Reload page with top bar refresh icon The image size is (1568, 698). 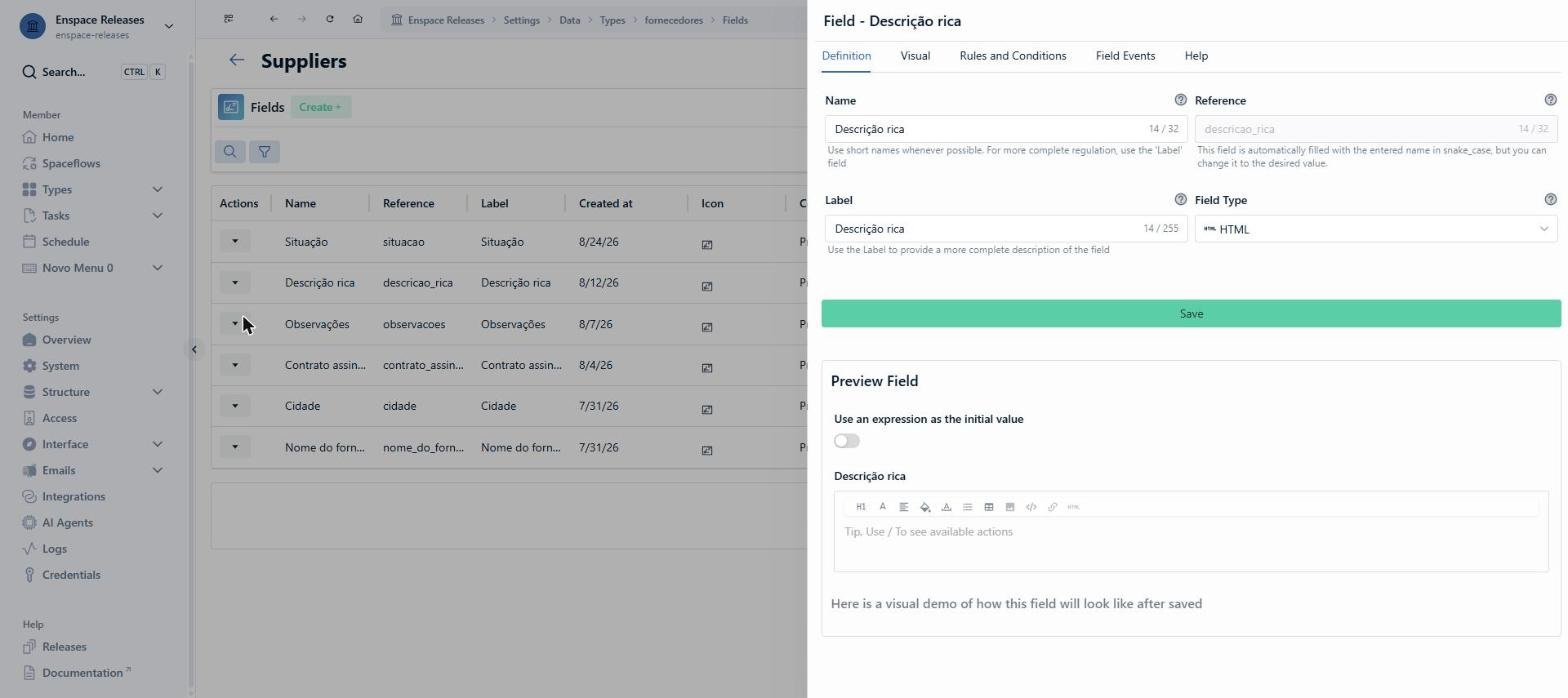[x=329, y=19]
